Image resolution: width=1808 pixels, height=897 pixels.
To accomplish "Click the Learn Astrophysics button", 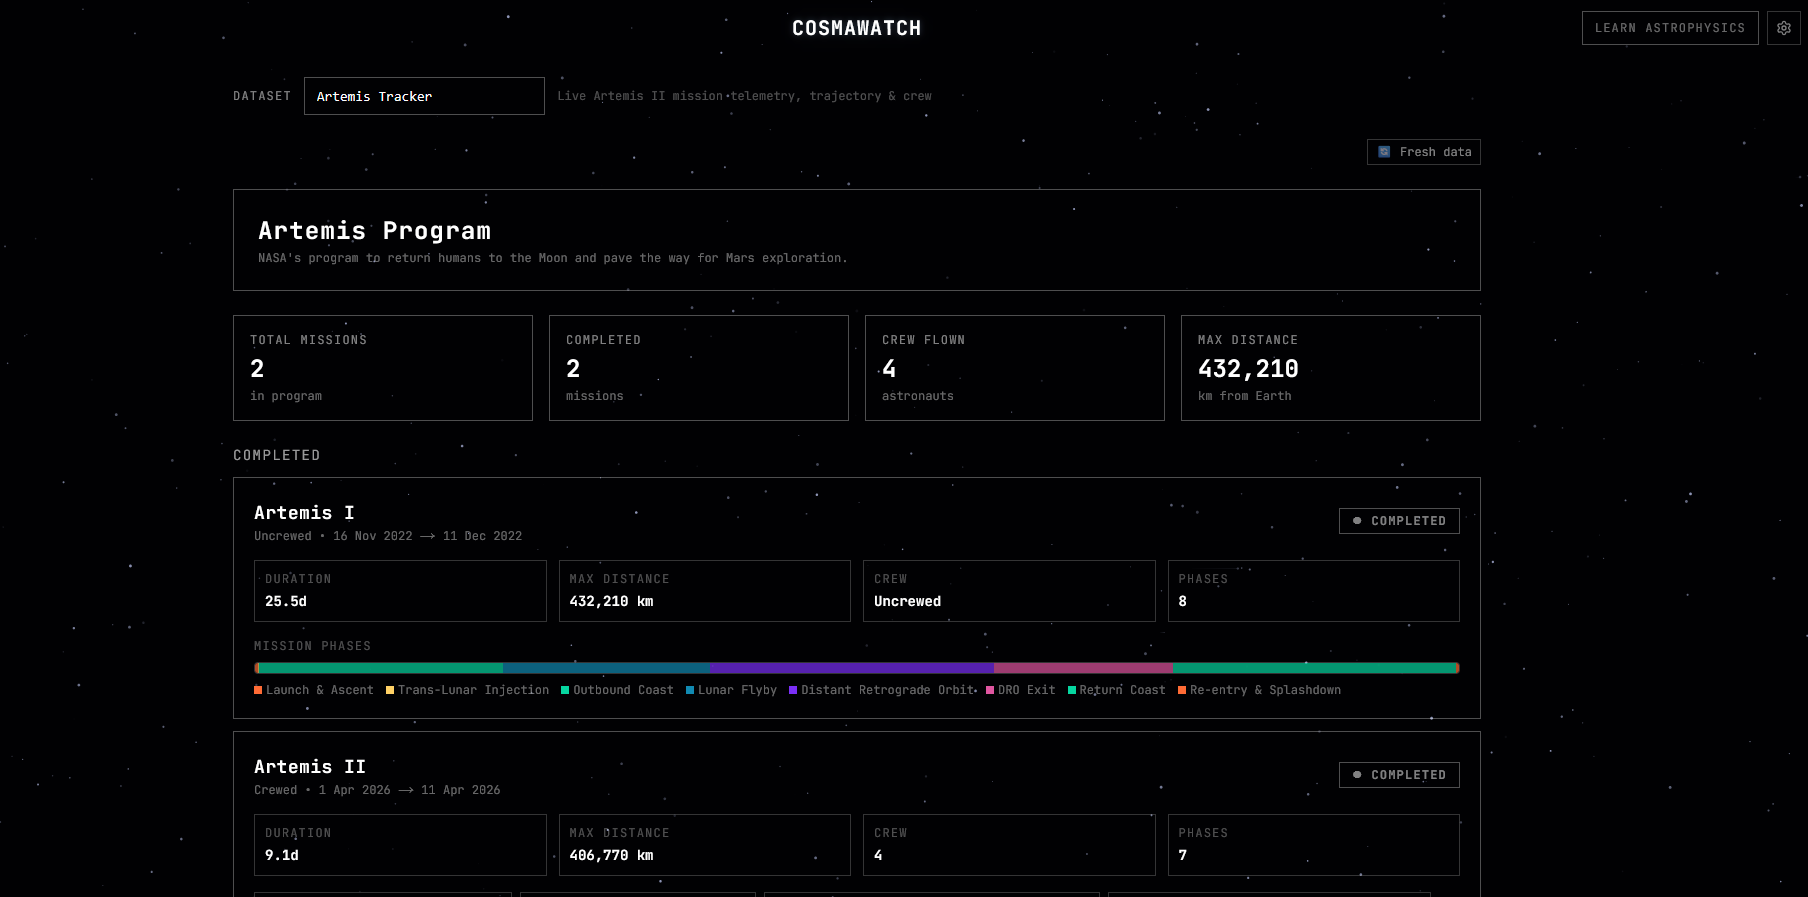I will [1669, 28].
